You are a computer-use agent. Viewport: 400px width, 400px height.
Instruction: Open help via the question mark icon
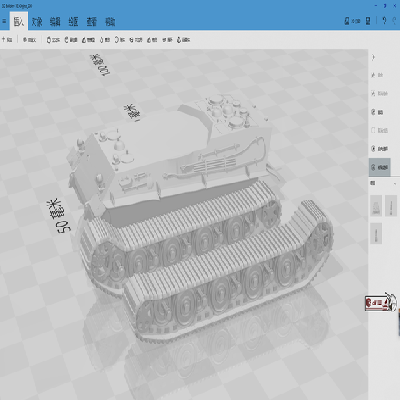click(x=384, y=21)
